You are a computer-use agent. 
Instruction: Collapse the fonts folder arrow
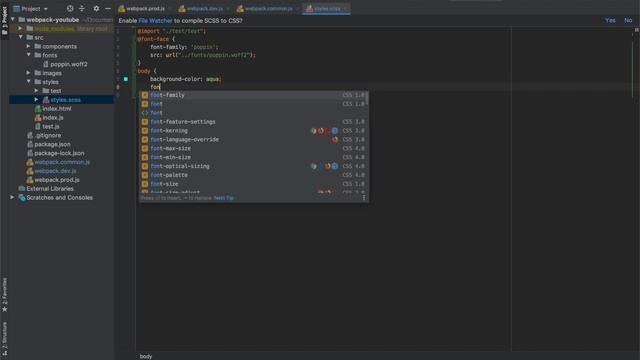[28, 55]
